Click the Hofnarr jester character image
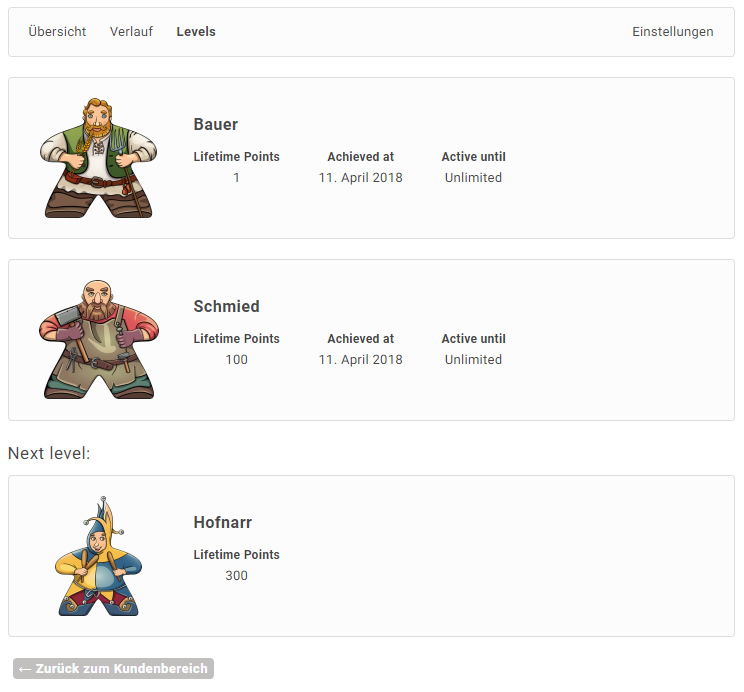The image size is (744, 692). tap(98, 556)
